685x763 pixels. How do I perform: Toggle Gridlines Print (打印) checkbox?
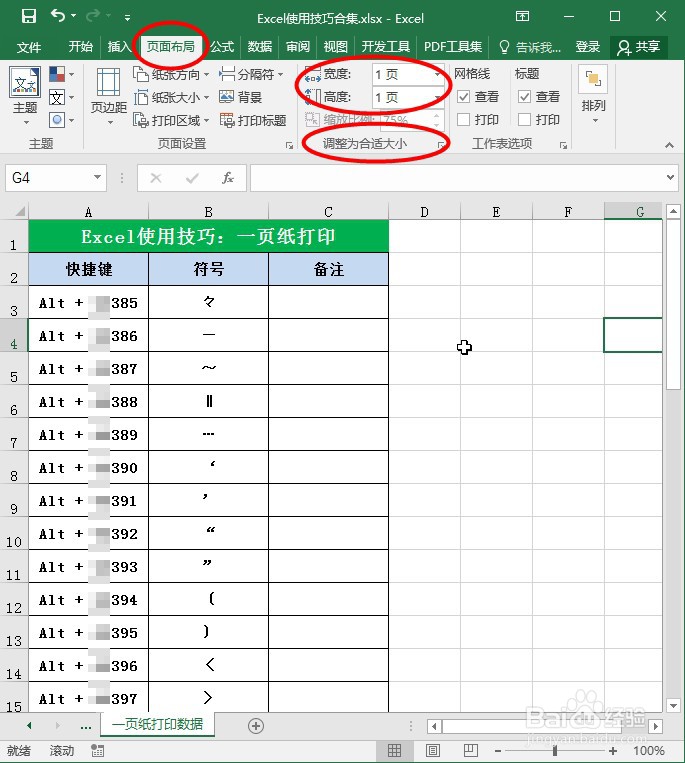(x=464, y=120)
